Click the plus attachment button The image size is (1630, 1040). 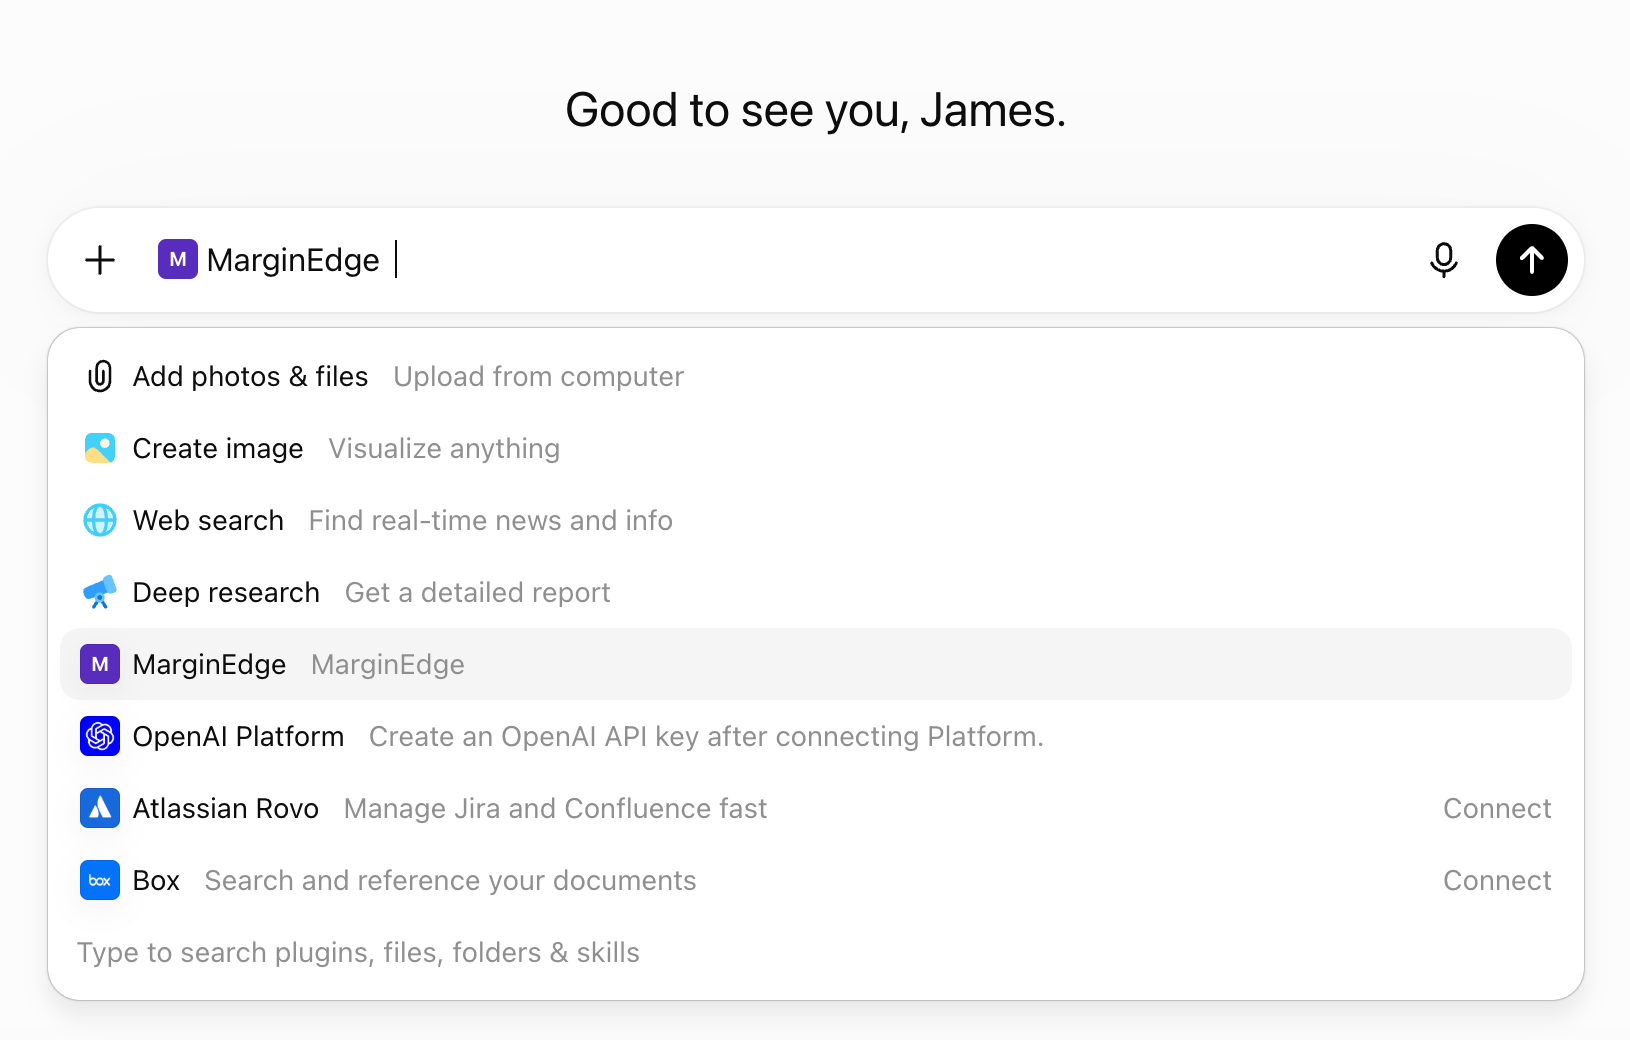click(x=100, y=261)
